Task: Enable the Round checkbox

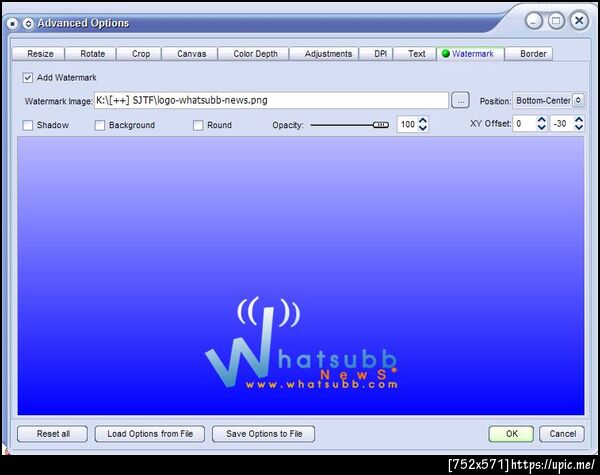Action: 198,125
